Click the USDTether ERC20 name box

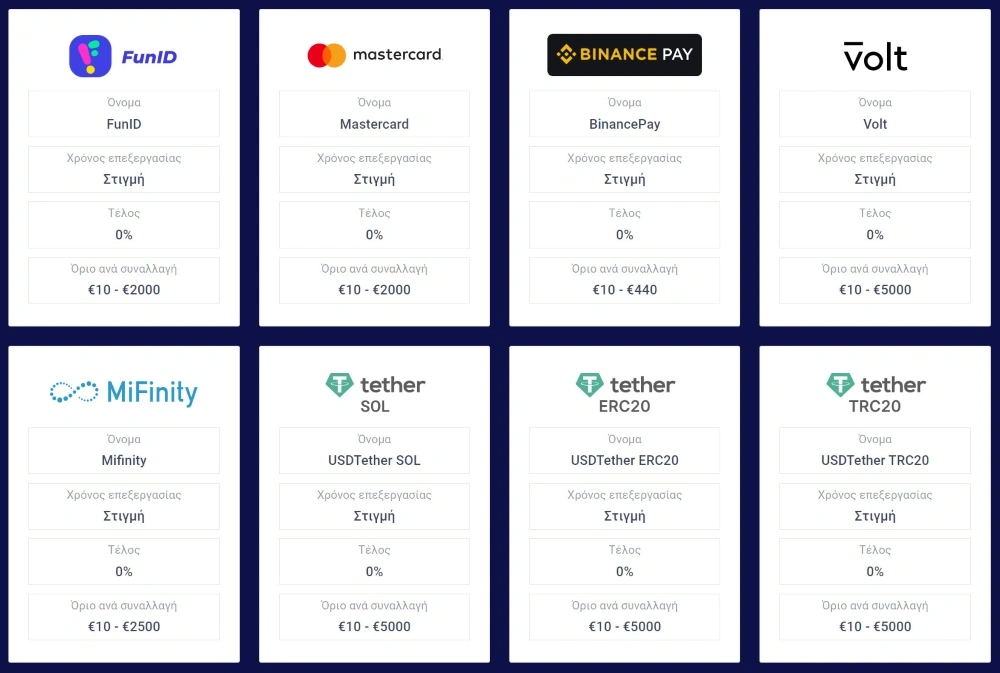(624, 450)
